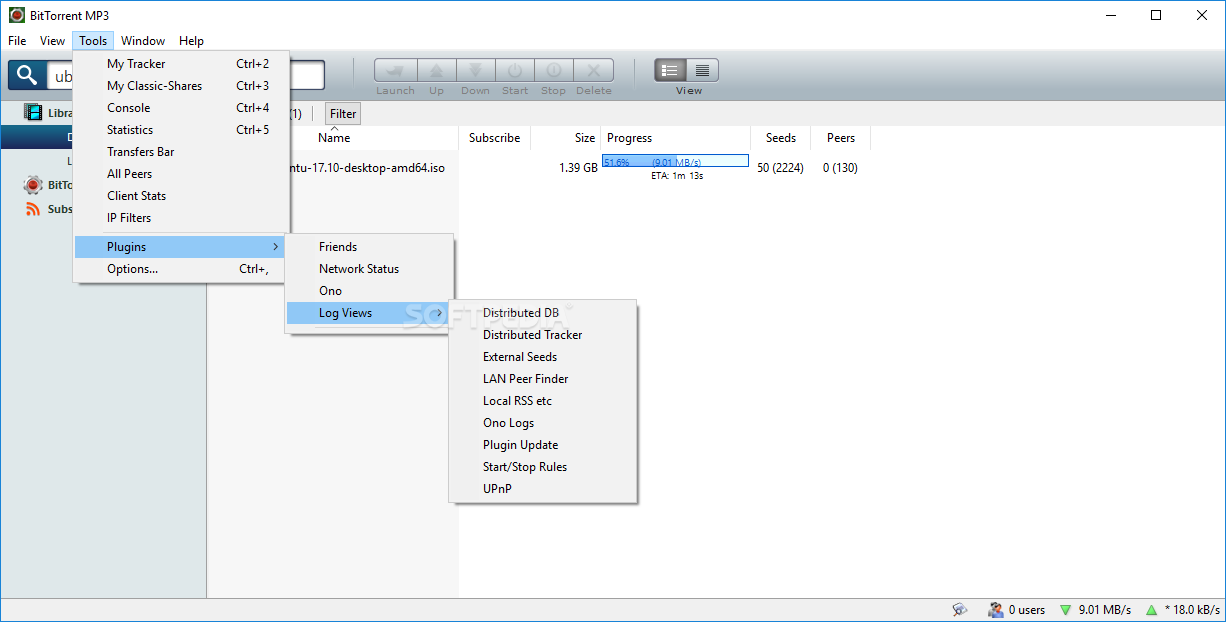Click the BitTorrent sidebar icon

tap(34, 185)
